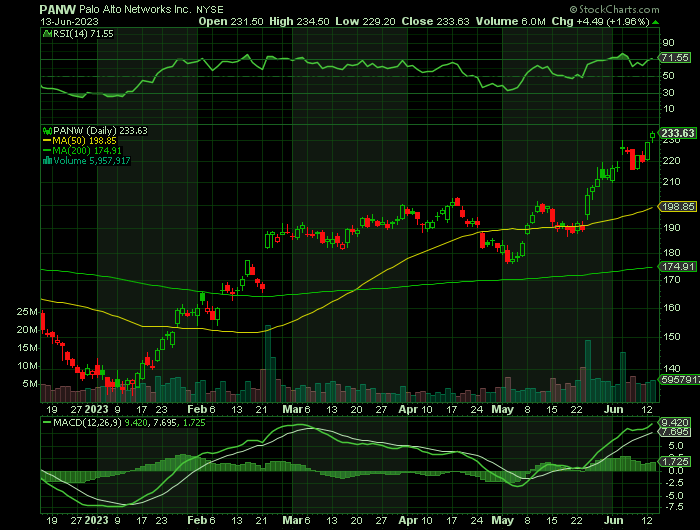
Task: Click the 71.55 RSI value tag
Action: pyautogui.click(x=677, y=58)
